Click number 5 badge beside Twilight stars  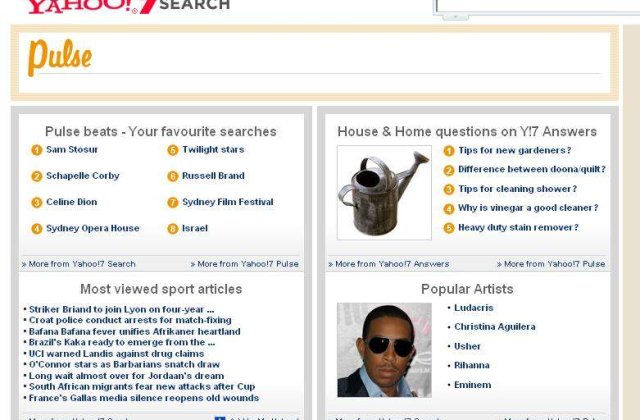pos(173,150)
